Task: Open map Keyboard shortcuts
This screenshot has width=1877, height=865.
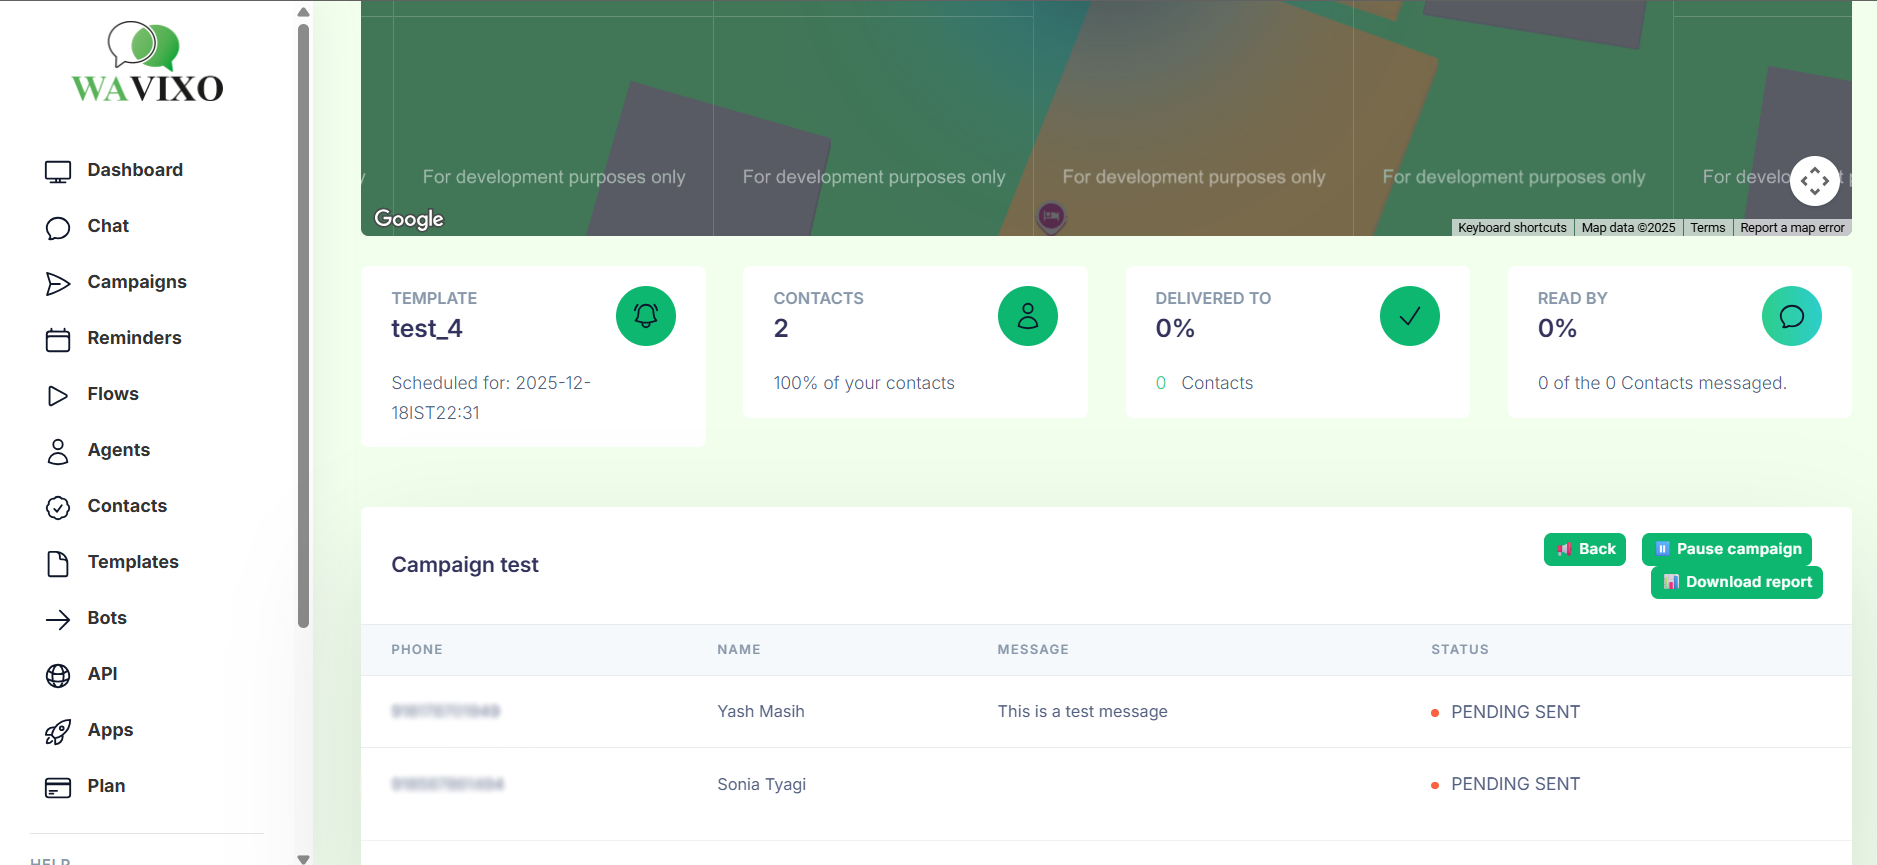Action: [1511, 228]
